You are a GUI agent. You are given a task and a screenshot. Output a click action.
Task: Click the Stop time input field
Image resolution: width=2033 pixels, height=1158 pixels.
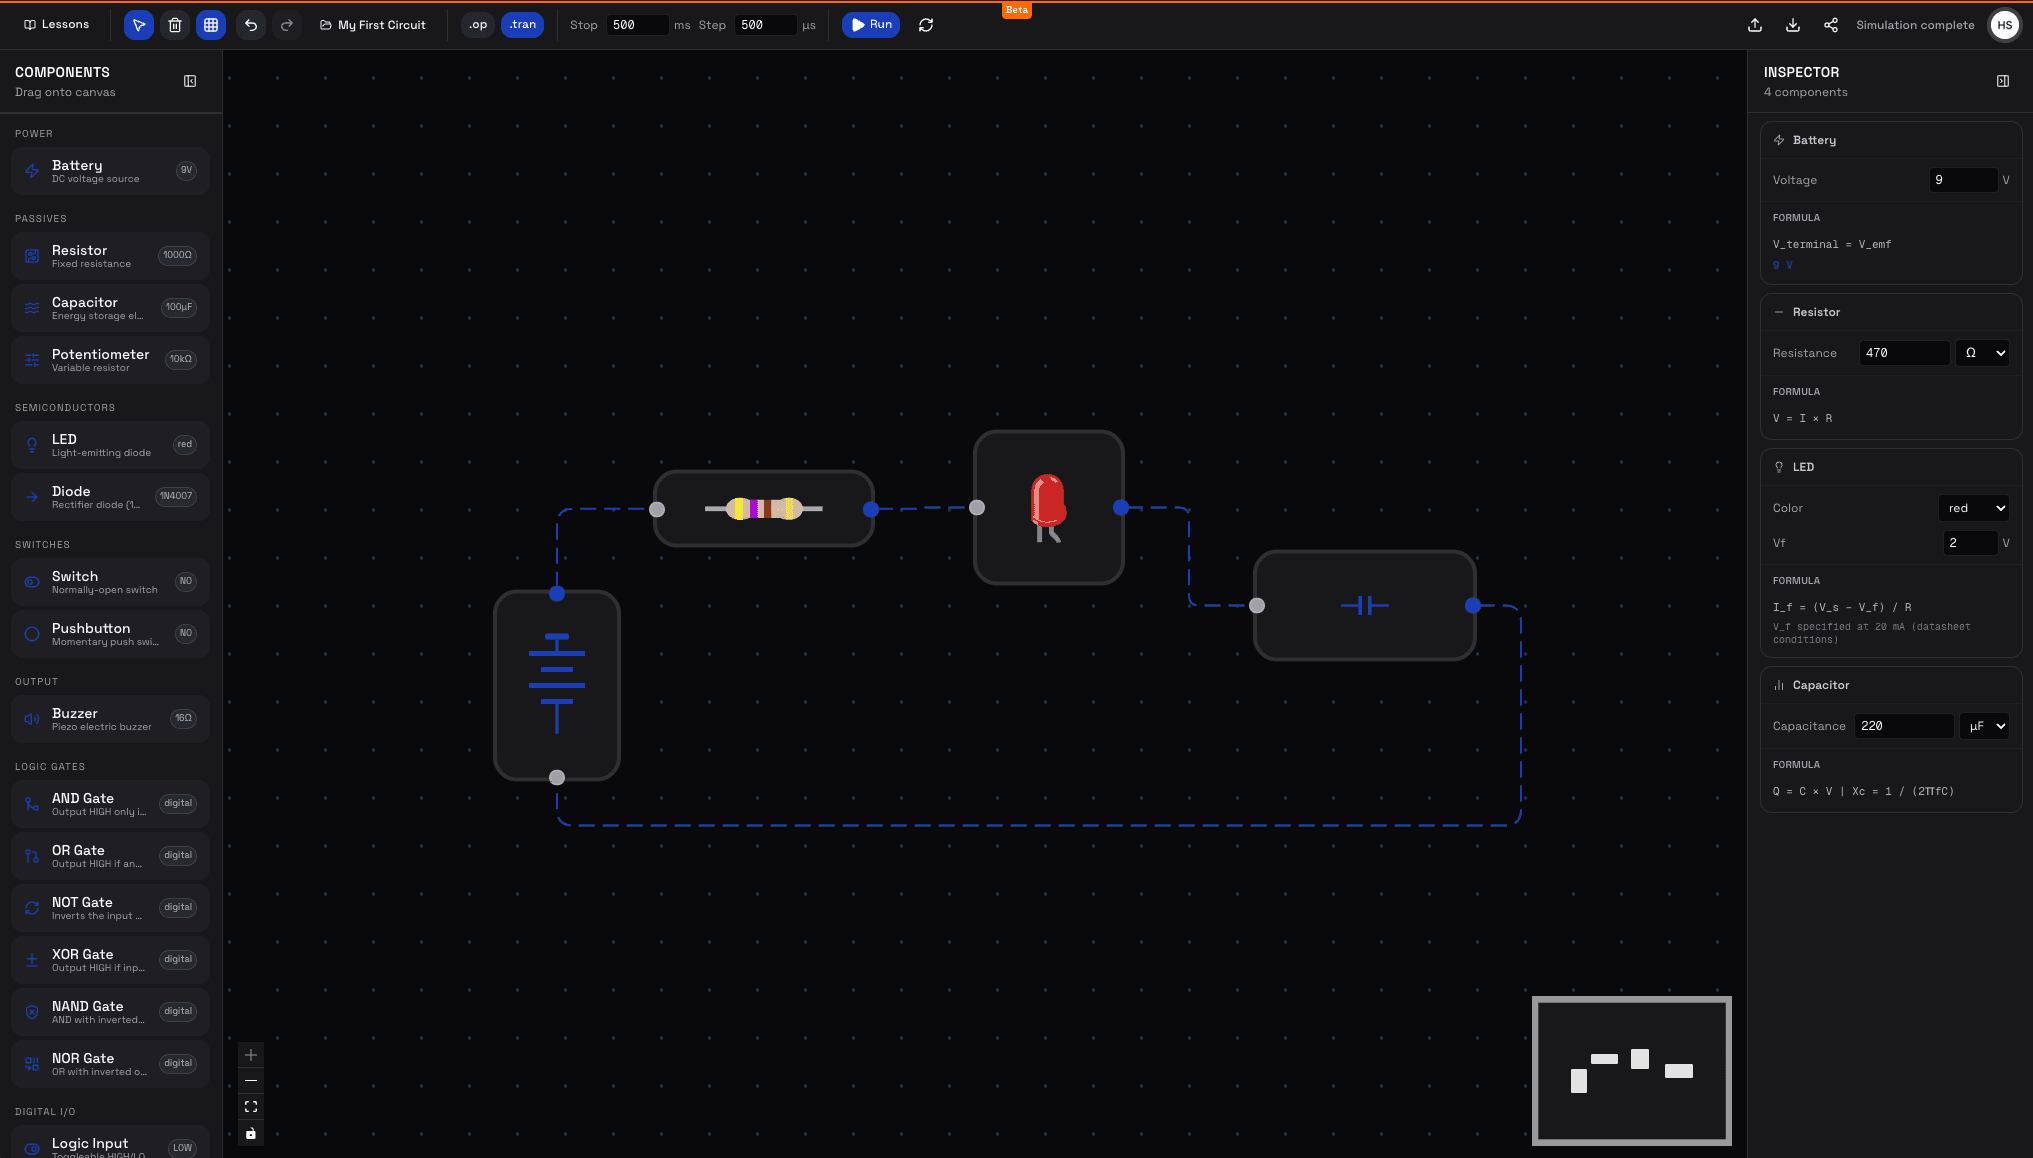click(637, 25)
